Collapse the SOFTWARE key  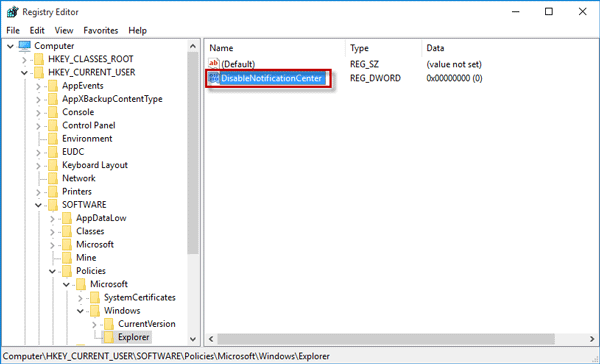coord(38,205)
